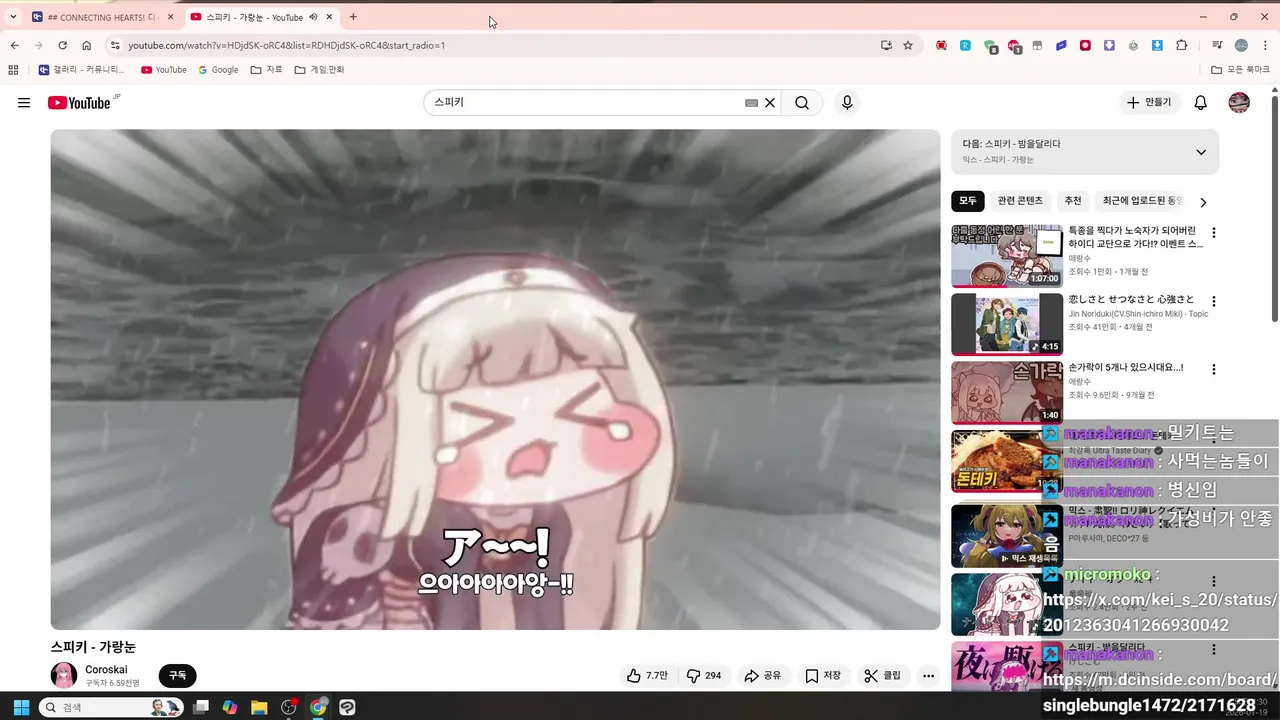Image resolution: width=1280 pixels, height=720 pixels.
Task: Open the on-screen keyboard in the search box
Action: tap(751, 103)
